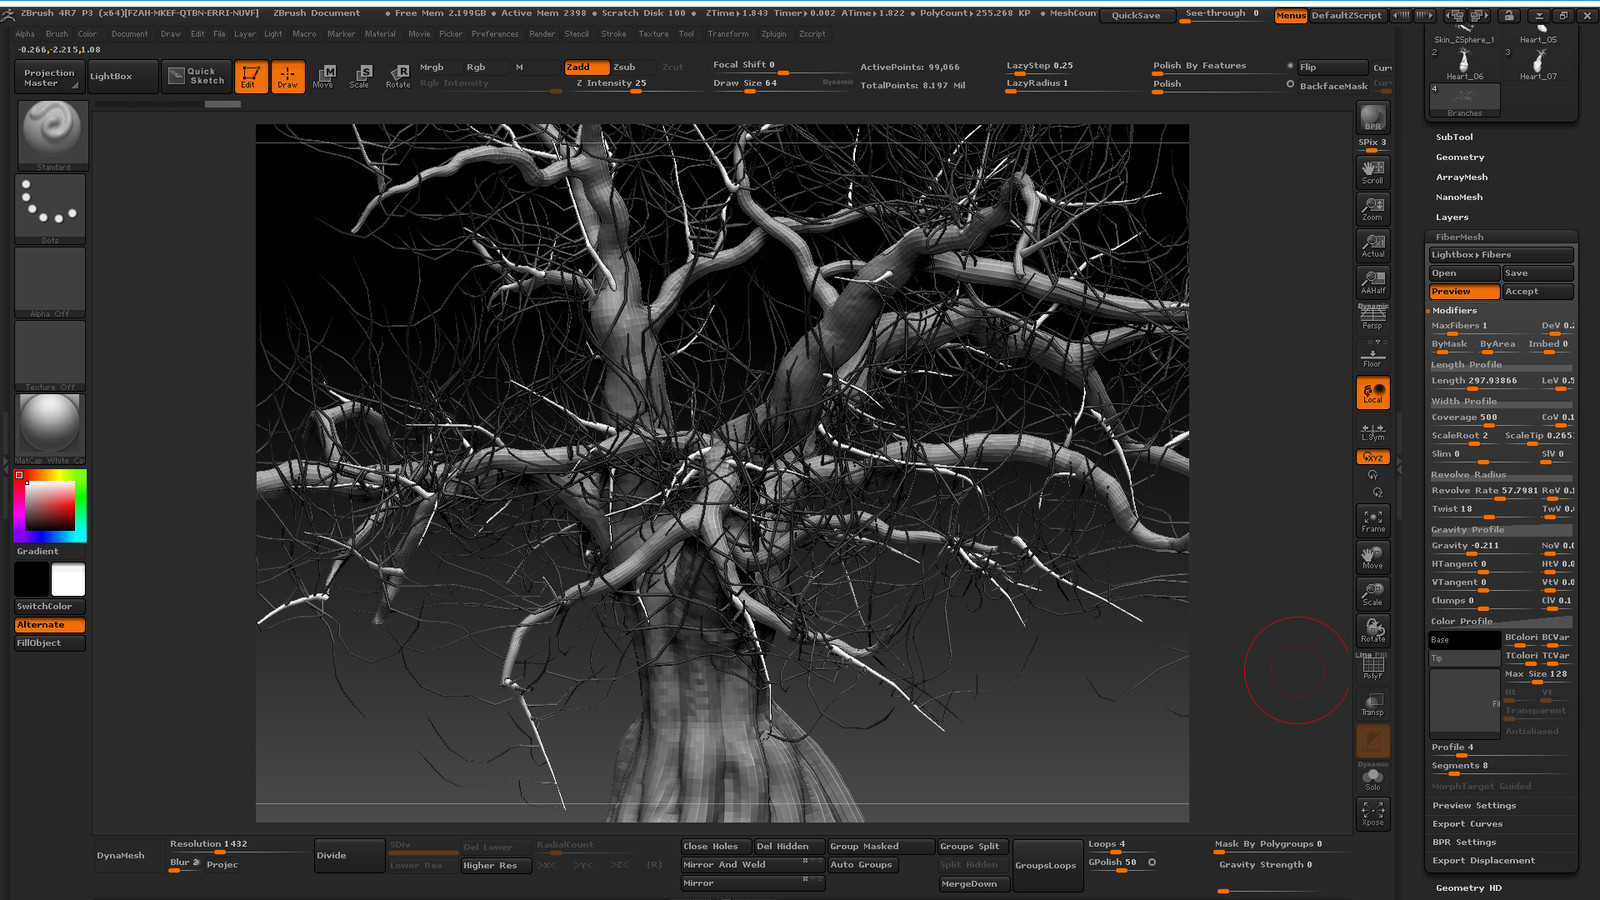Click the Frame view icon
The image size is (1600, 900).
[1373, 521]
